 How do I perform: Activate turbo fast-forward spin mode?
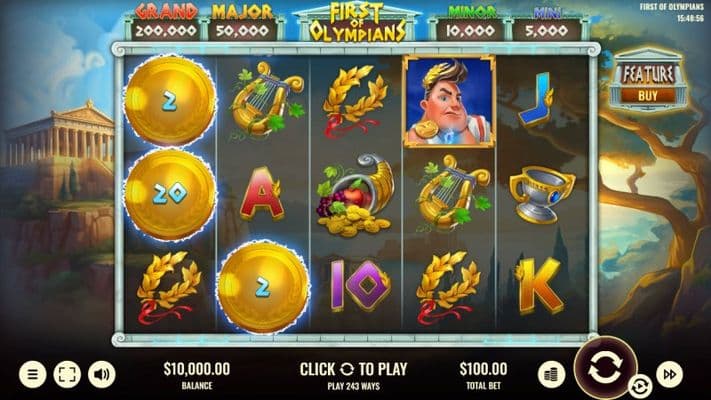coord(670,375)
